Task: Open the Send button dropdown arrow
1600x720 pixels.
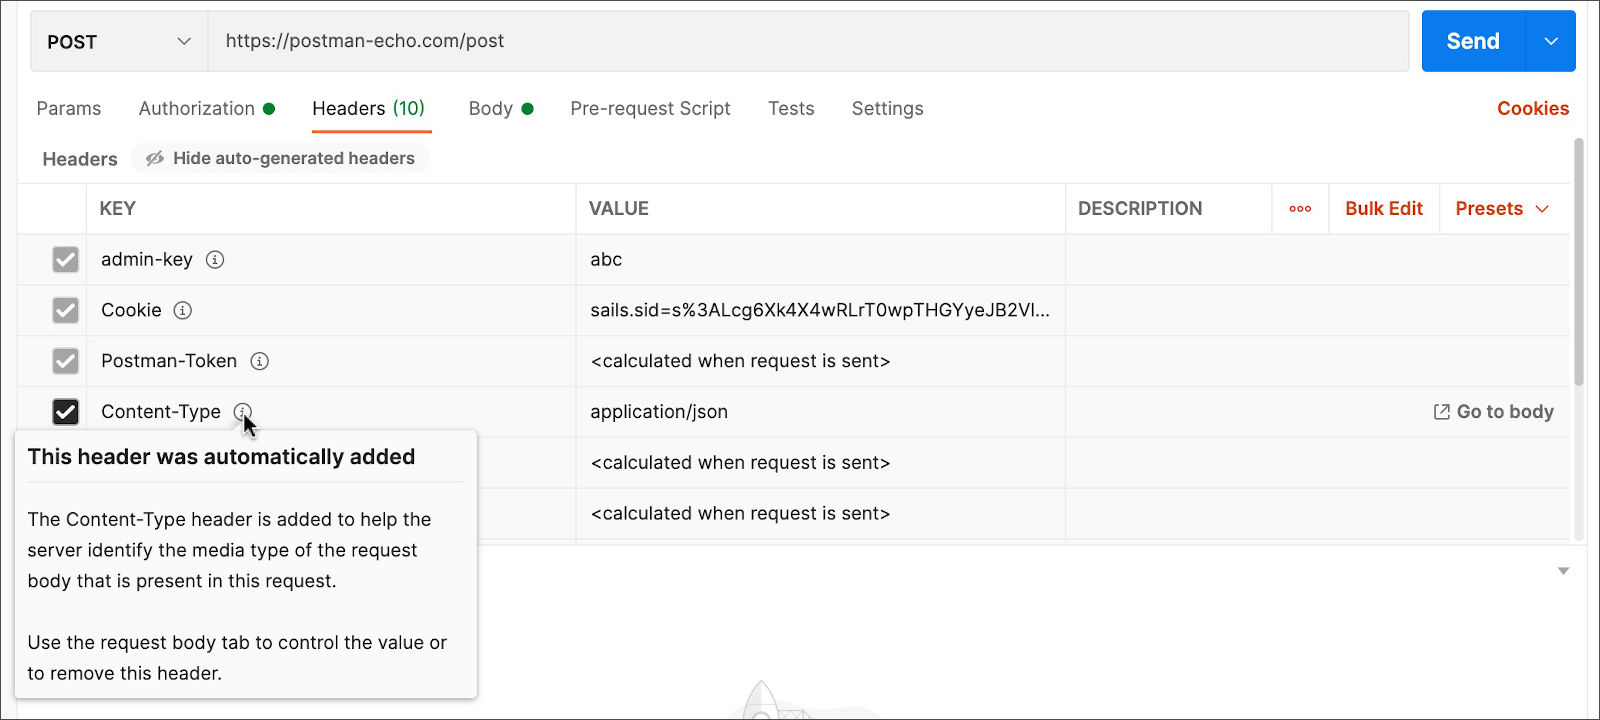Action: pyautogui.click(x=1550, y=41)
